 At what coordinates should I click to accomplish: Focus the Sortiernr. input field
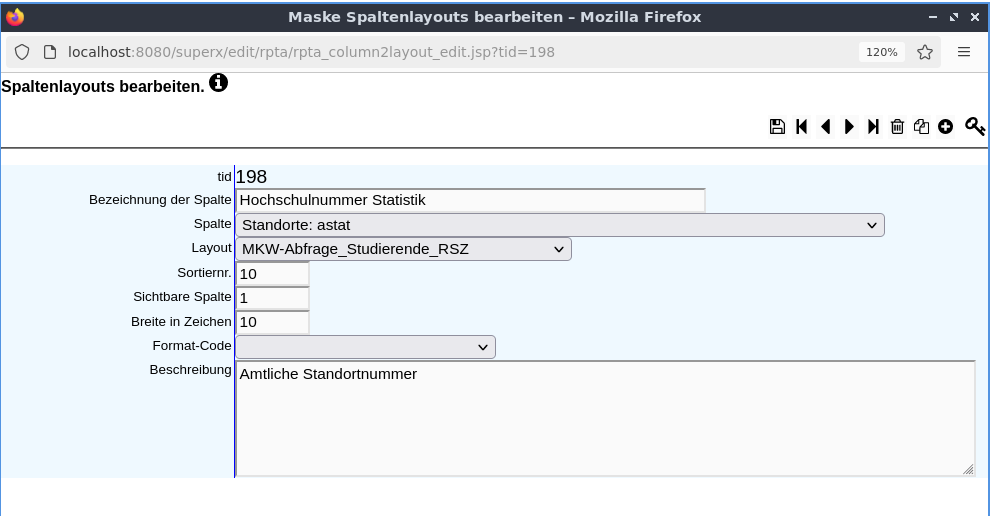click(x=273, y=273)
